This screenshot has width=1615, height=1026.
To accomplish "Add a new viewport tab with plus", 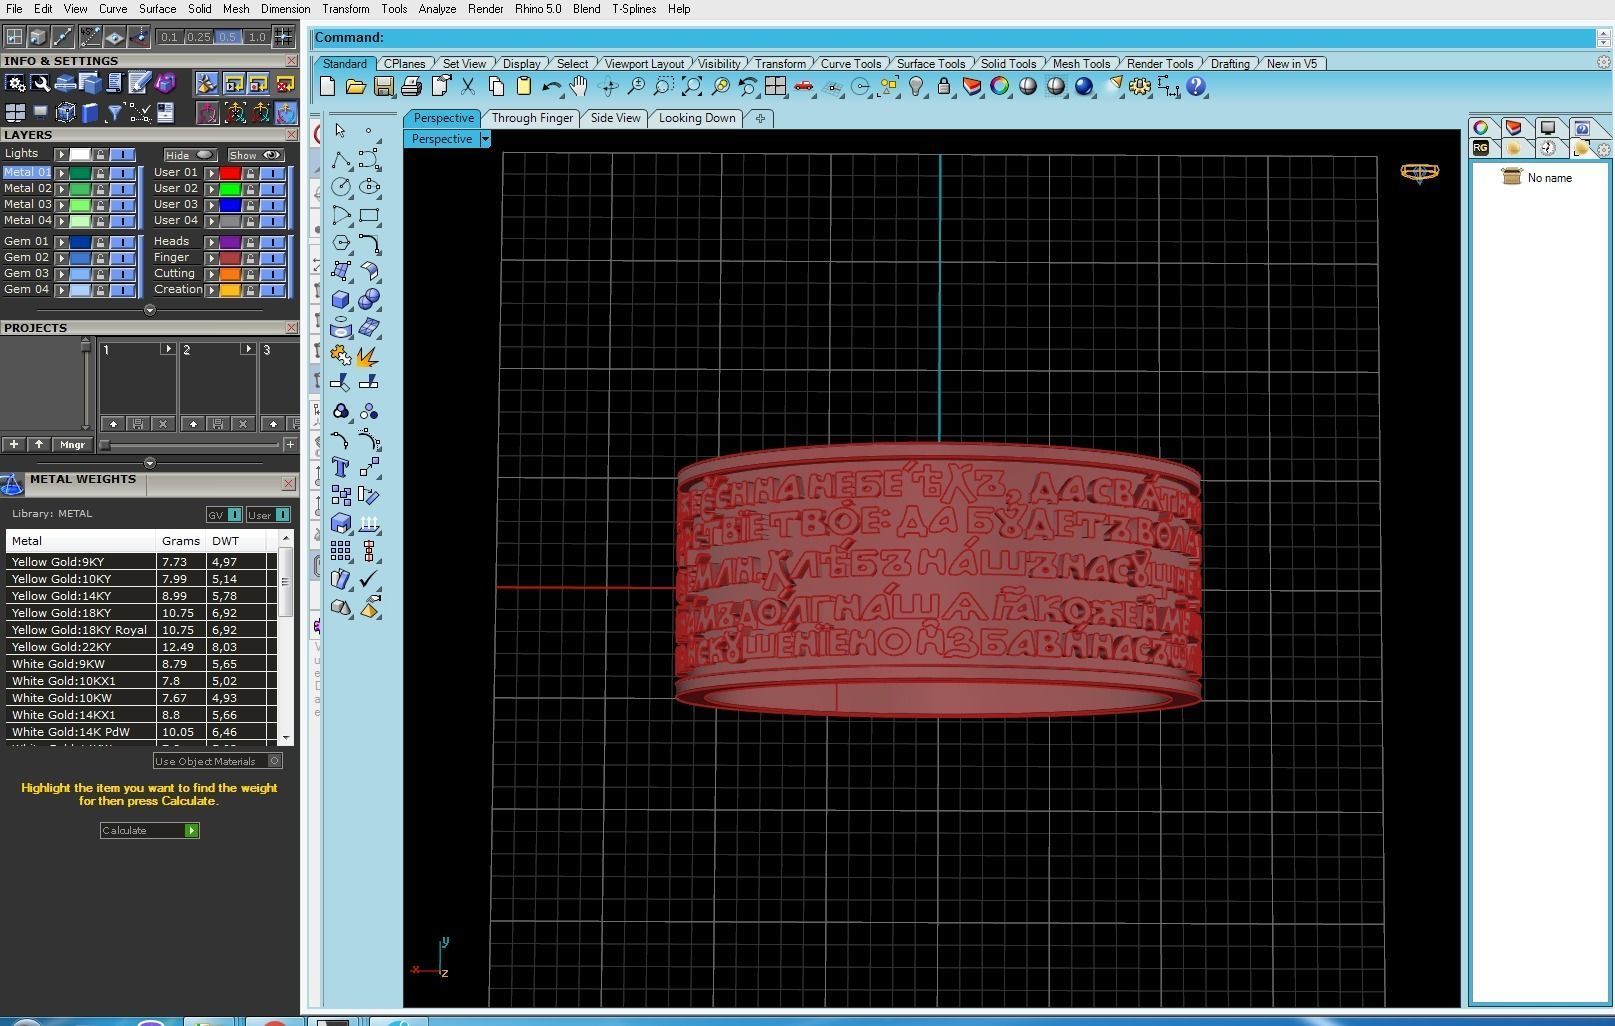I will [x=760, y=119].
